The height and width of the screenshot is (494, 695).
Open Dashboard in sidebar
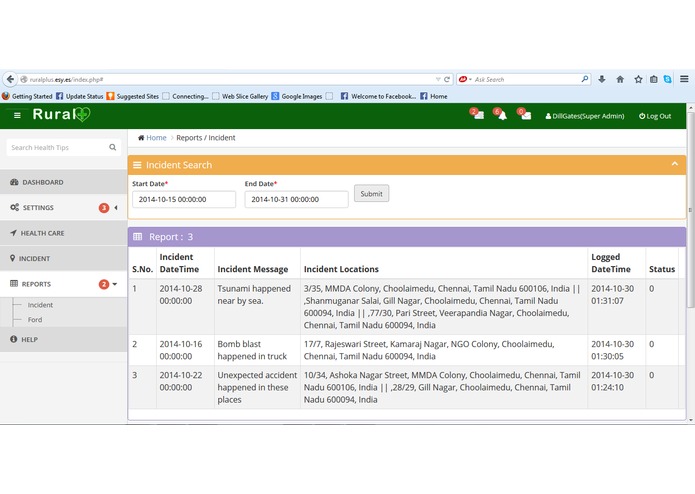click(x=63, y=182)
